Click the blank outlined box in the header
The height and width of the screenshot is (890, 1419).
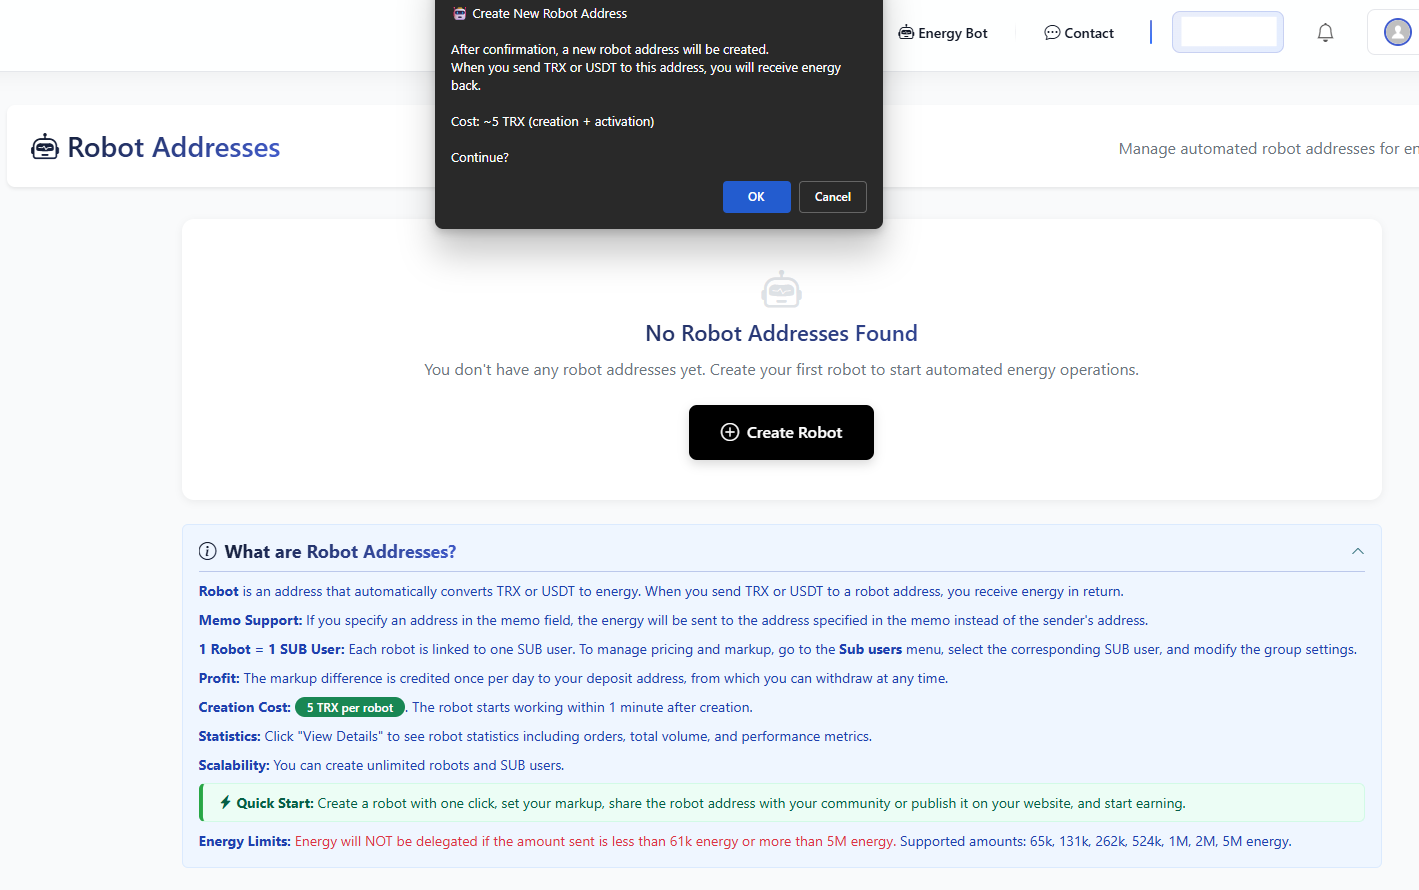pos(1227,32)
